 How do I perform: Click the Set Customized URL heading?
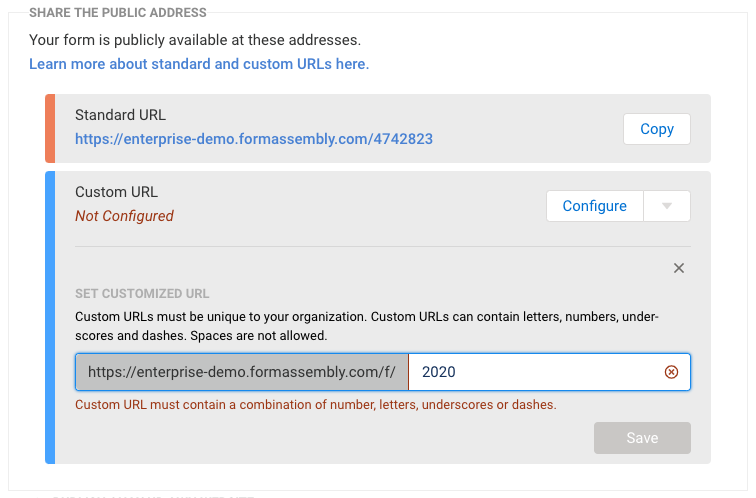click(x=142, y=294)
